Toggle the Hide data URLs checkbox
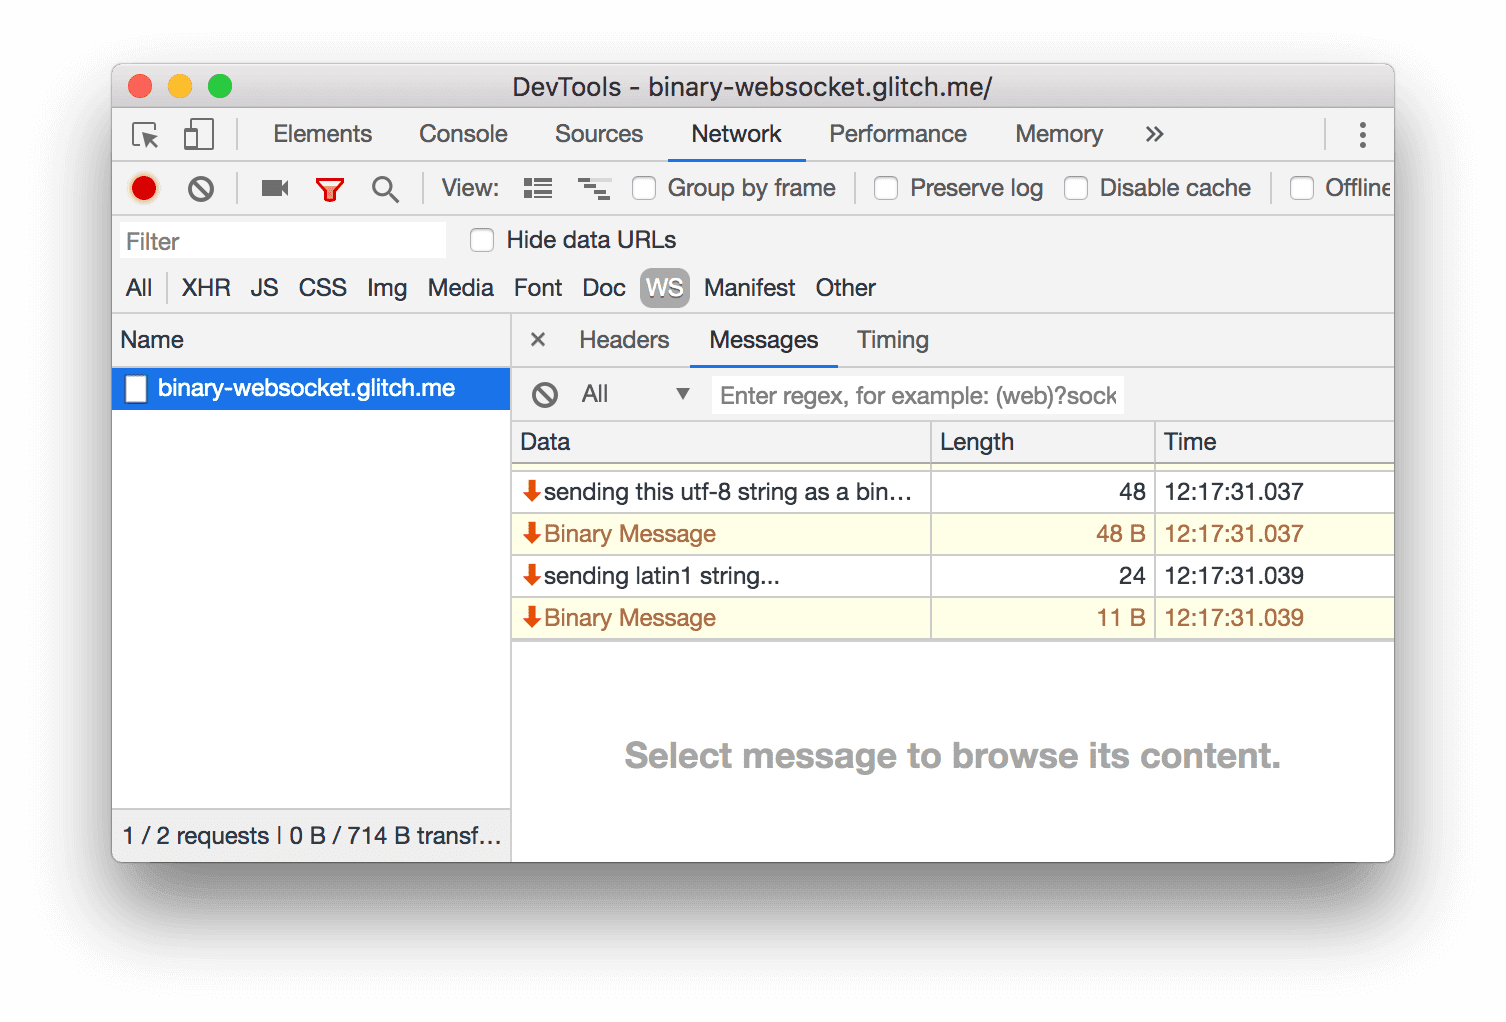Image resolution: width=1506 pixels, height=1022 pixels. point(482,240)
